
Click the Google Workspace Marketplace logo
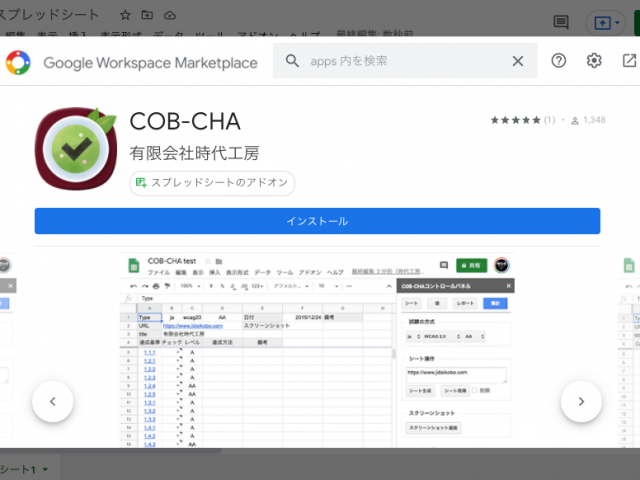pos(18,62)
